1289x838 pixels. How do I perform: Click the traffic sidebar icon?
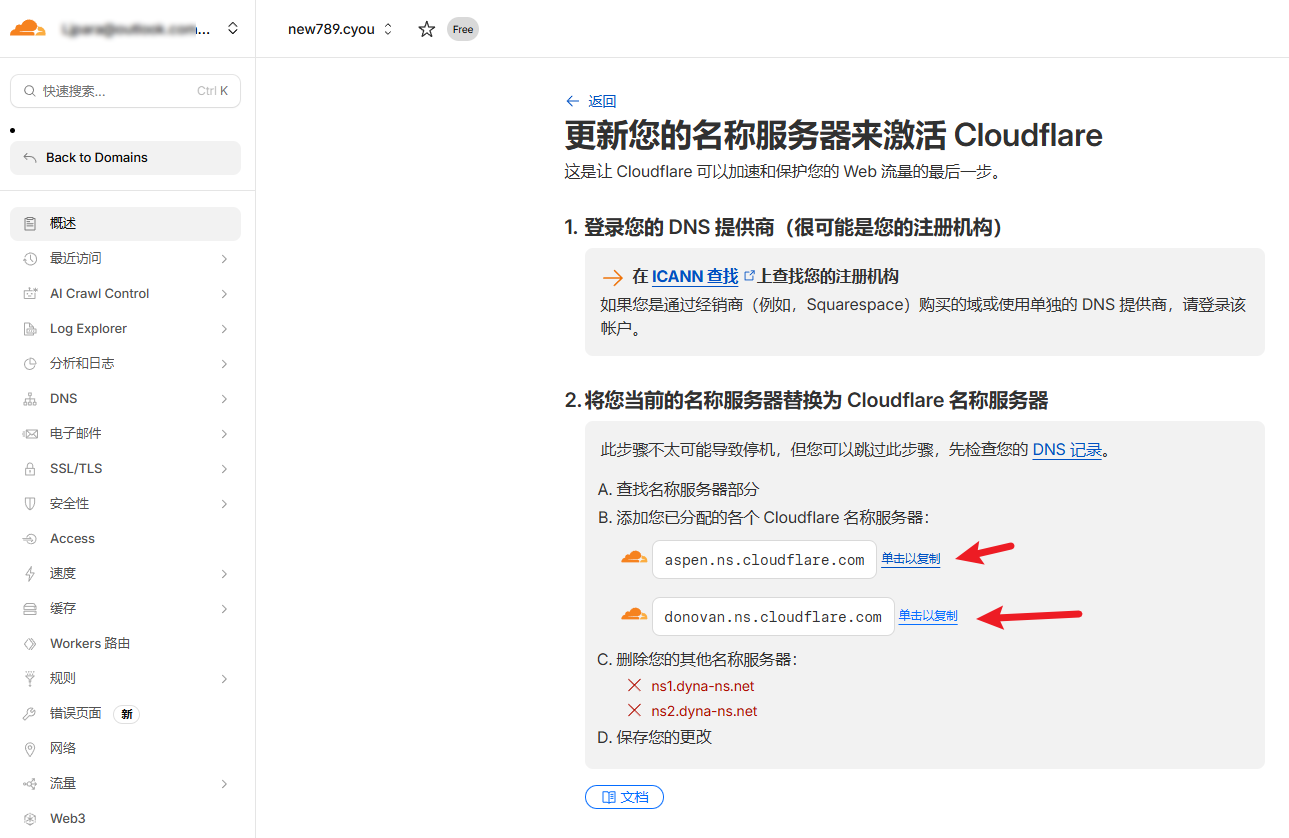[30, 784]
